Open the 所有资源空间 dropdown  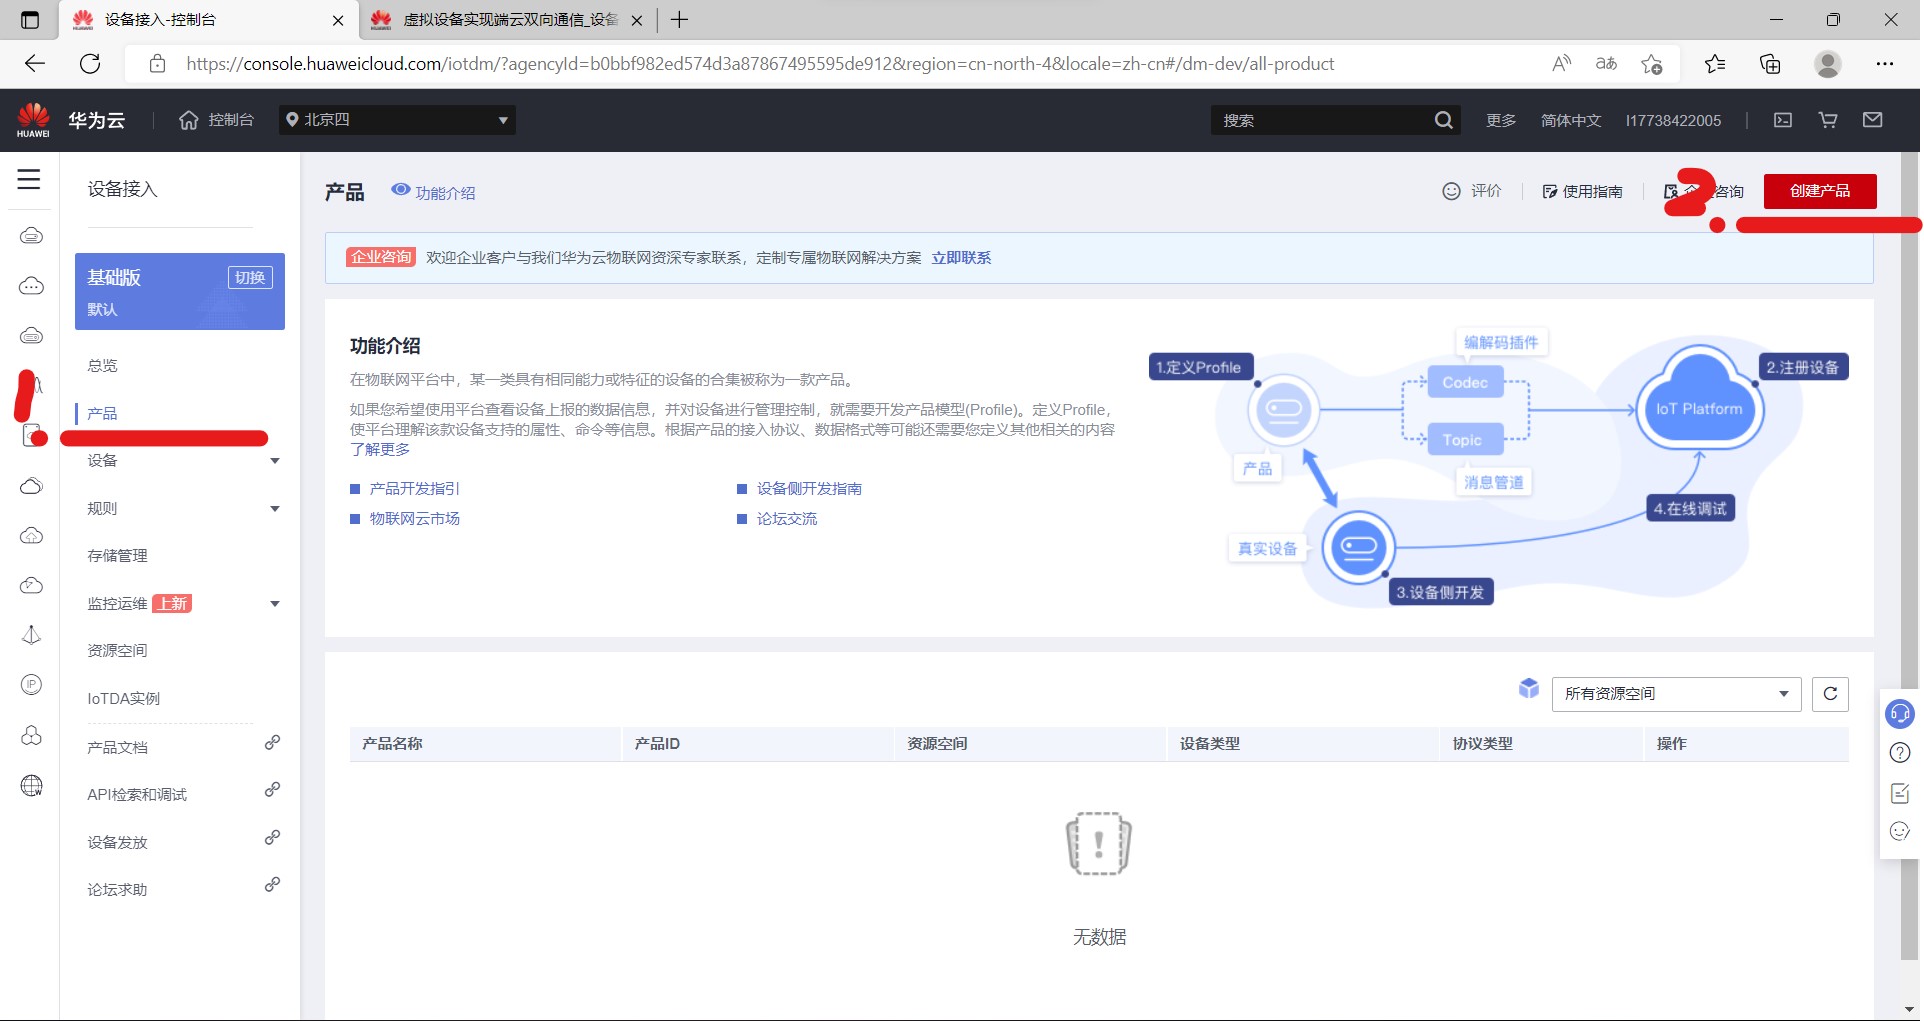click(x=1676, y=694)
